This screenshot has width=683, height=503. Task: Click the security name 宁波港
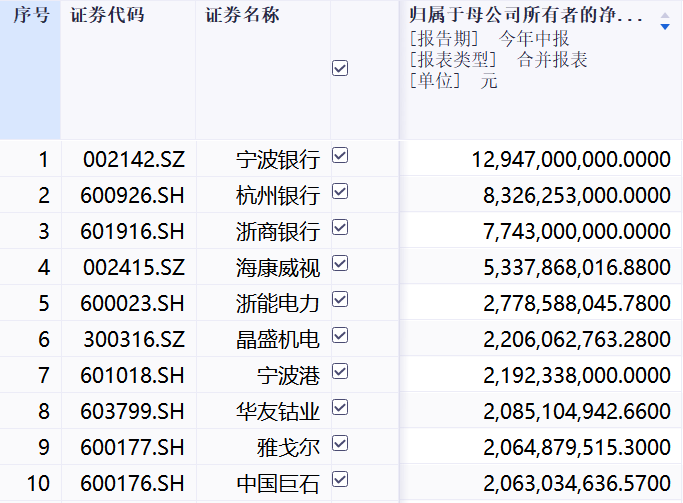click(288, 376)
